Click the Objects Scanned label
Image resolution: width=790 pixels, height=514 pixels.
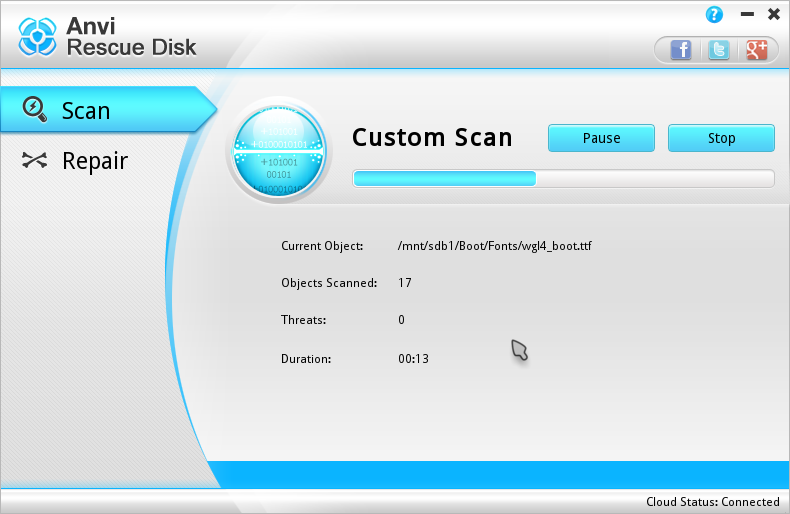tap(329, 283)
